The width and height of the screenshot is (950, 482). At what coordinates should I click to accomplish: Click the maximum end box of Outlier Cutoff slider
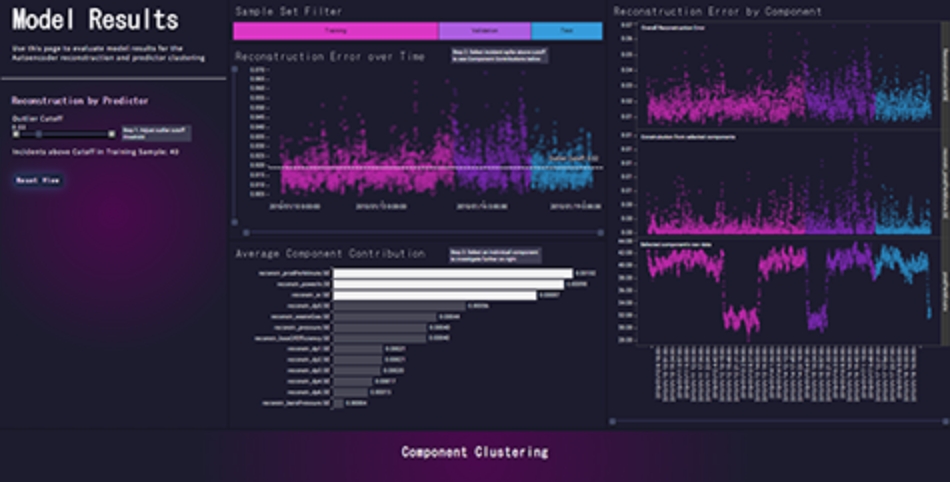pyautogui.click(x=111, y=134)
